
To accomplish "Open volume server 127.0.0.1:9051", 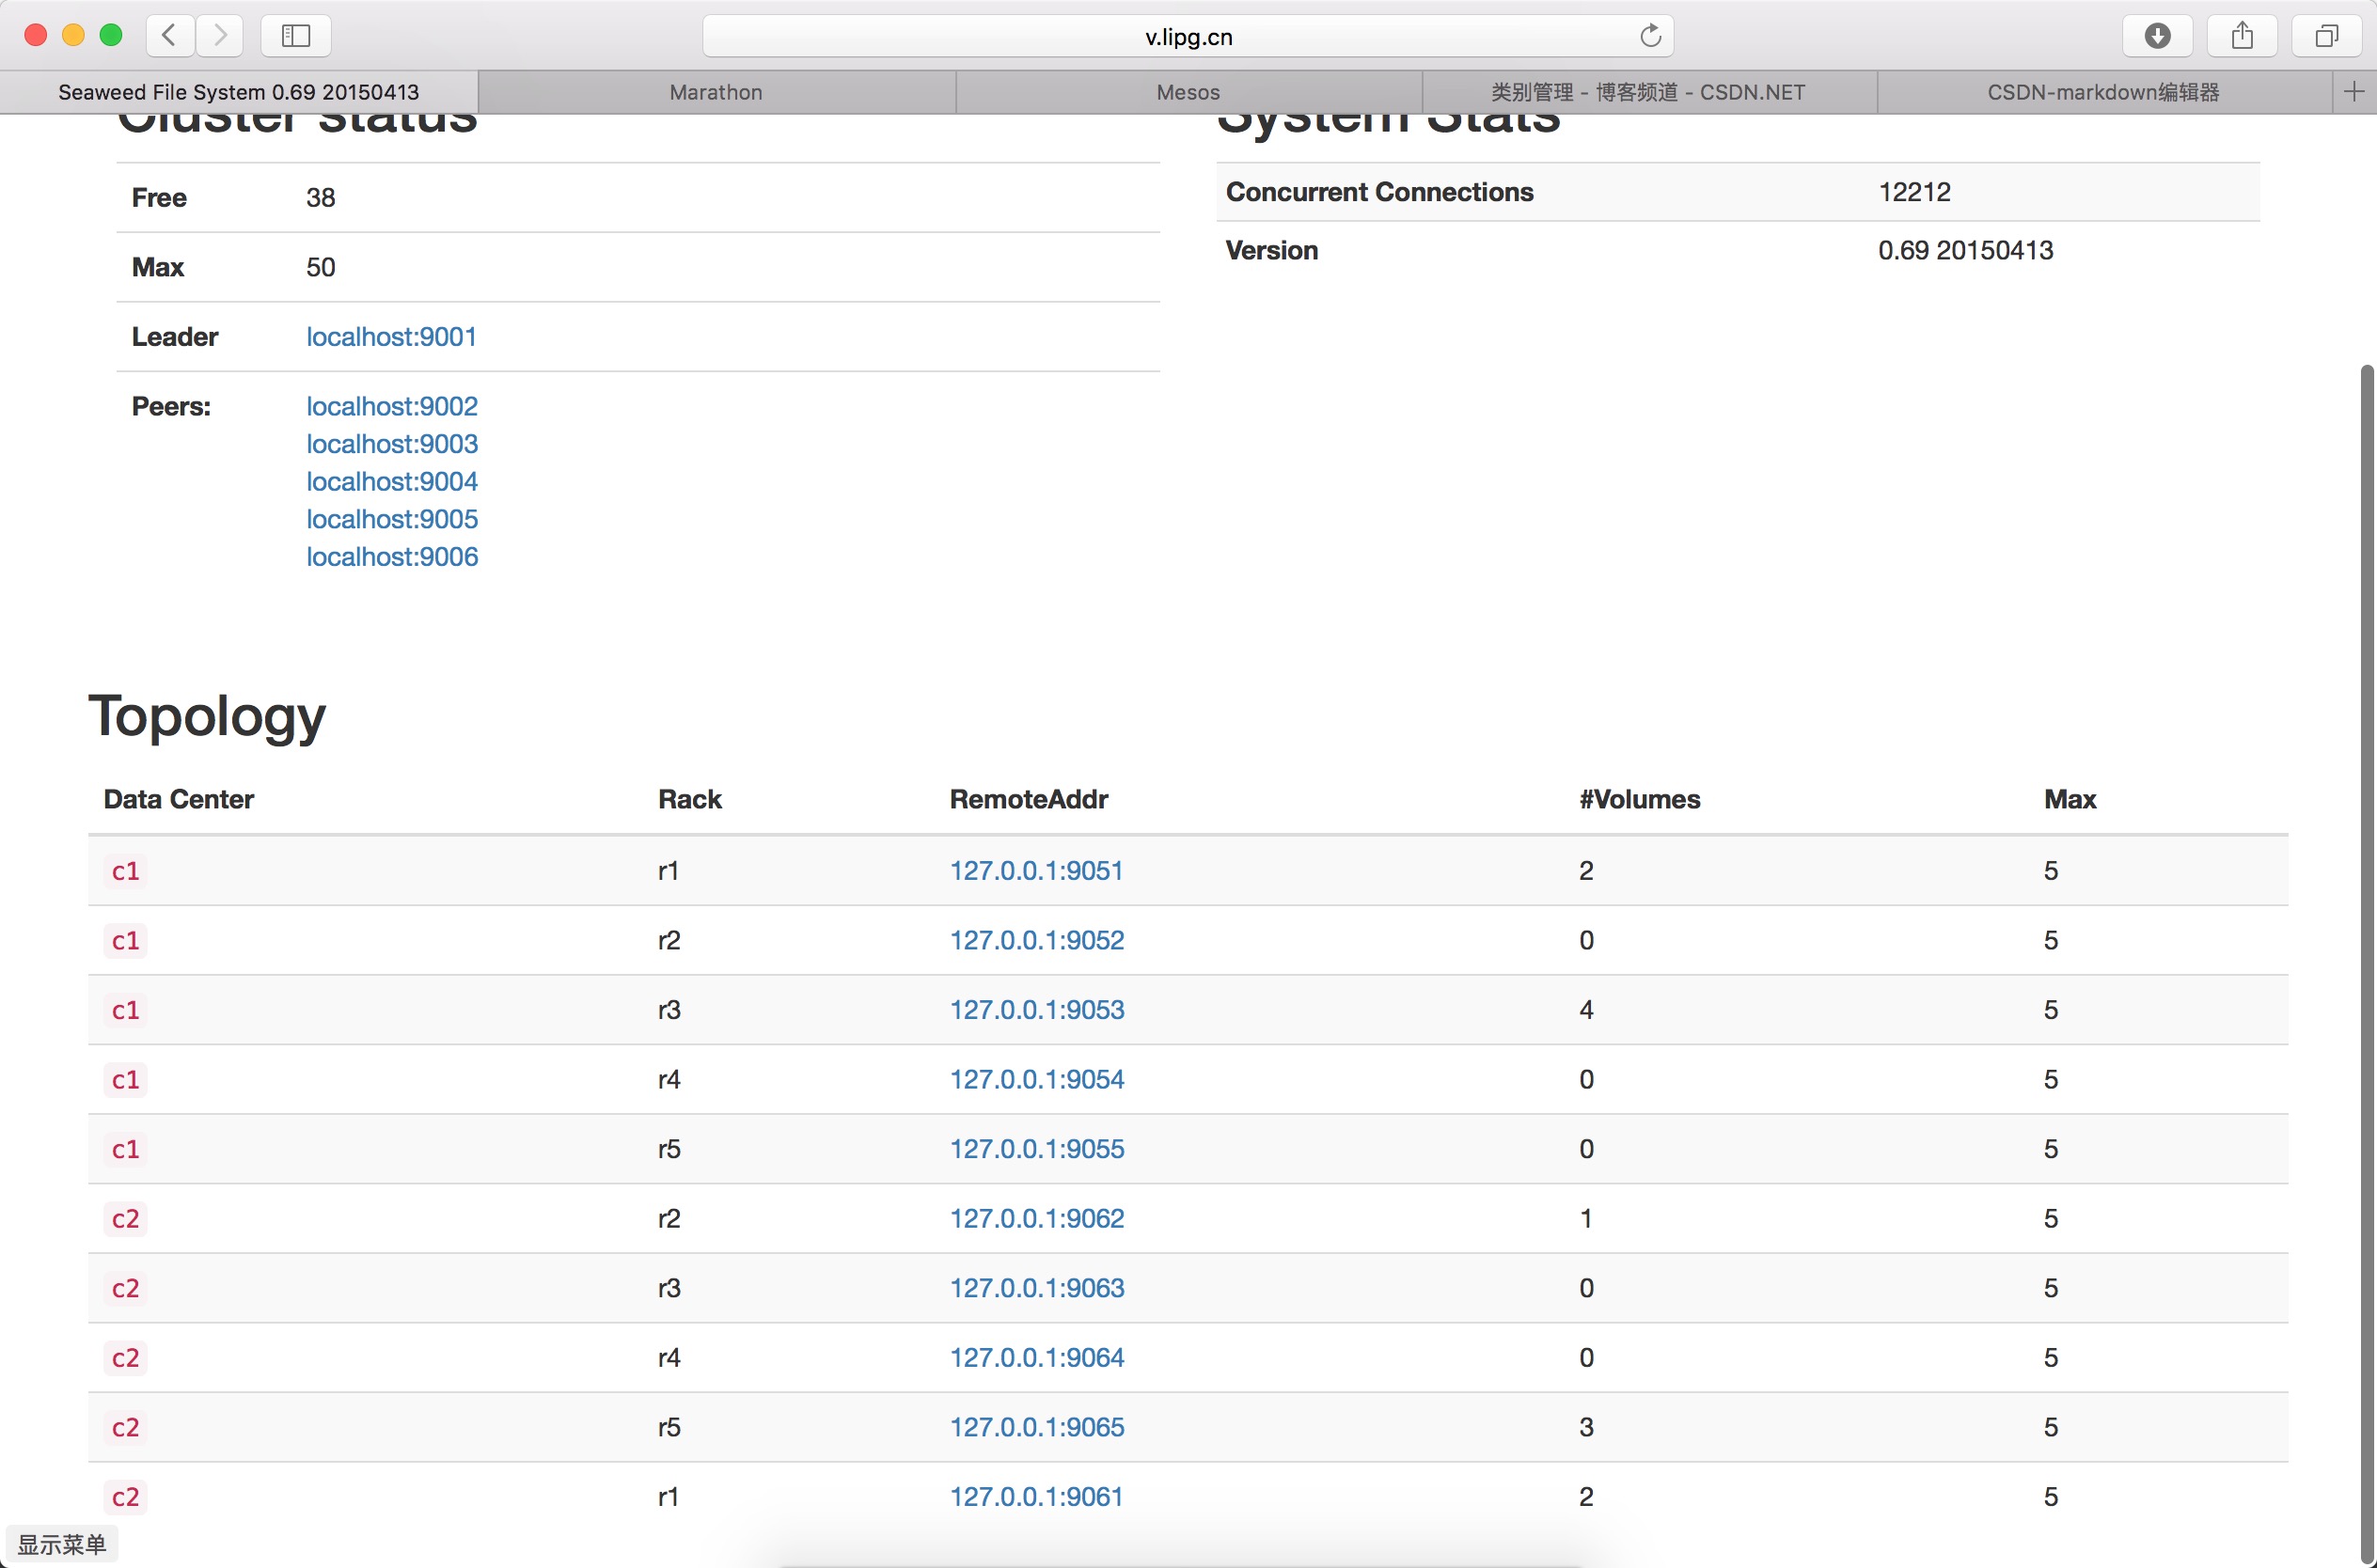I will (1036, 871).
